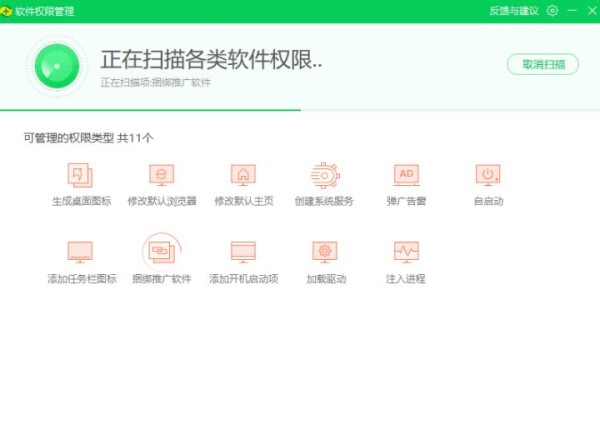Choose the 创建系统服务 gear icon

point(324,175)
